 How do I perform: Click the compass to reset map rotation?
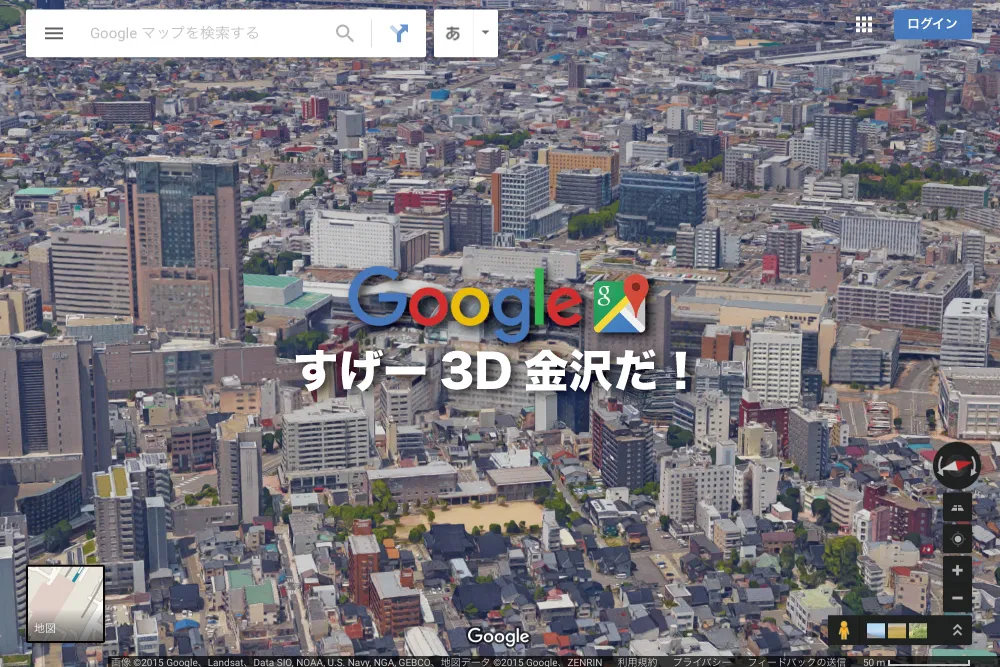956,466
